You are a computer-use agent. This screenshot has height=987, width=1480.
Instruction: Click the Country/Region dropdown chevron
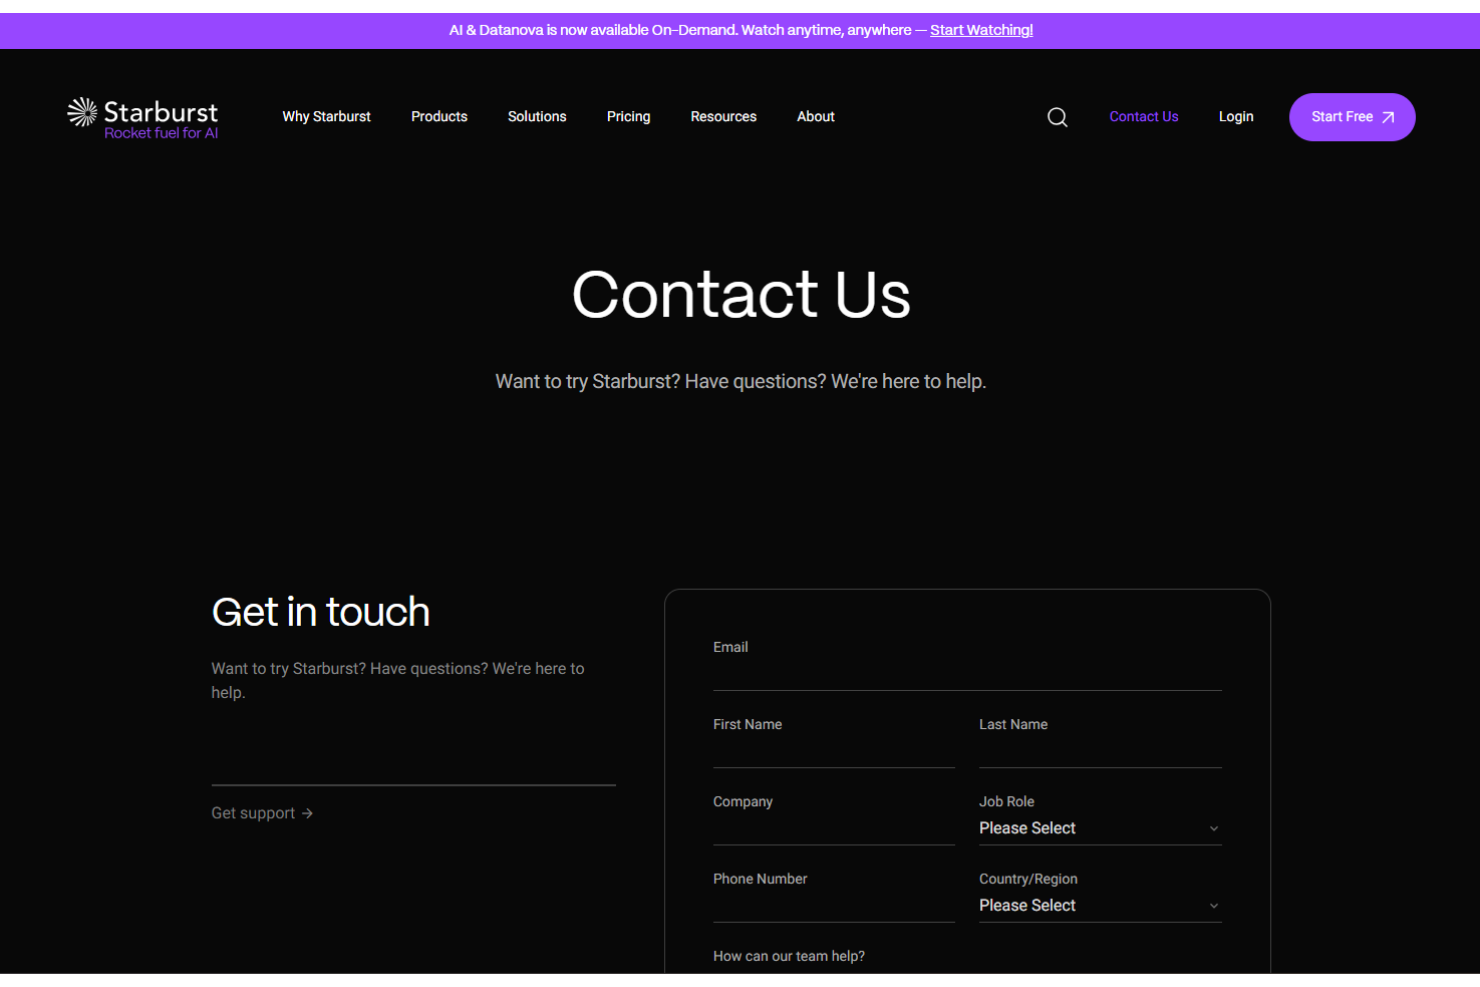pyautogui.click(x=1213, y=906)
